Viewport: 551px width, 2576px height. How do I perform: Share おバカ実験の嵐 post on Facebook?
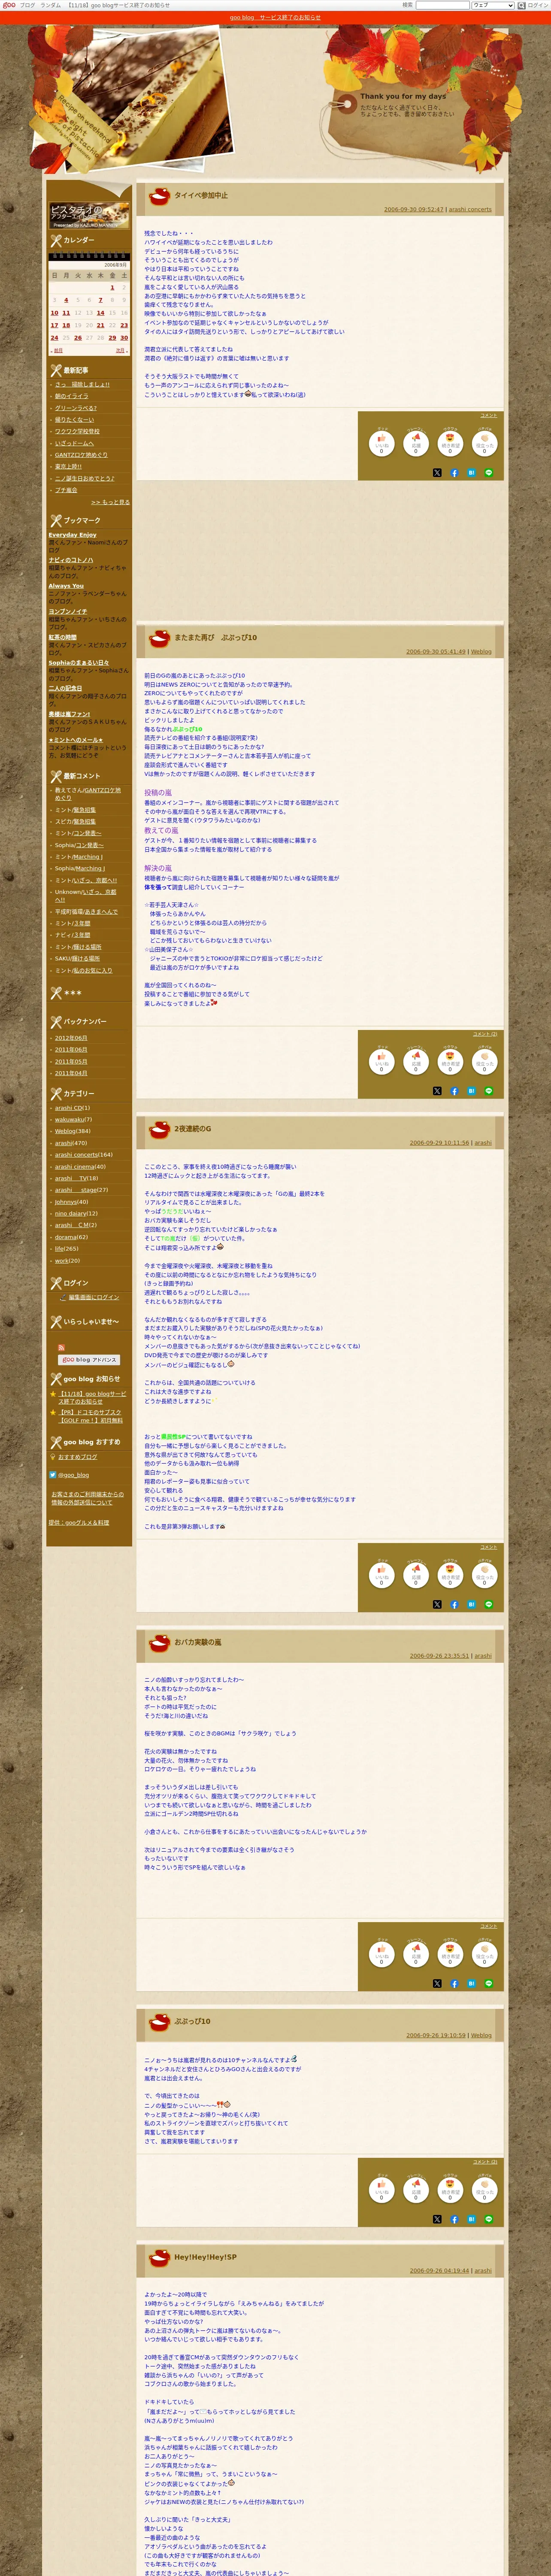coord(454,1983)
